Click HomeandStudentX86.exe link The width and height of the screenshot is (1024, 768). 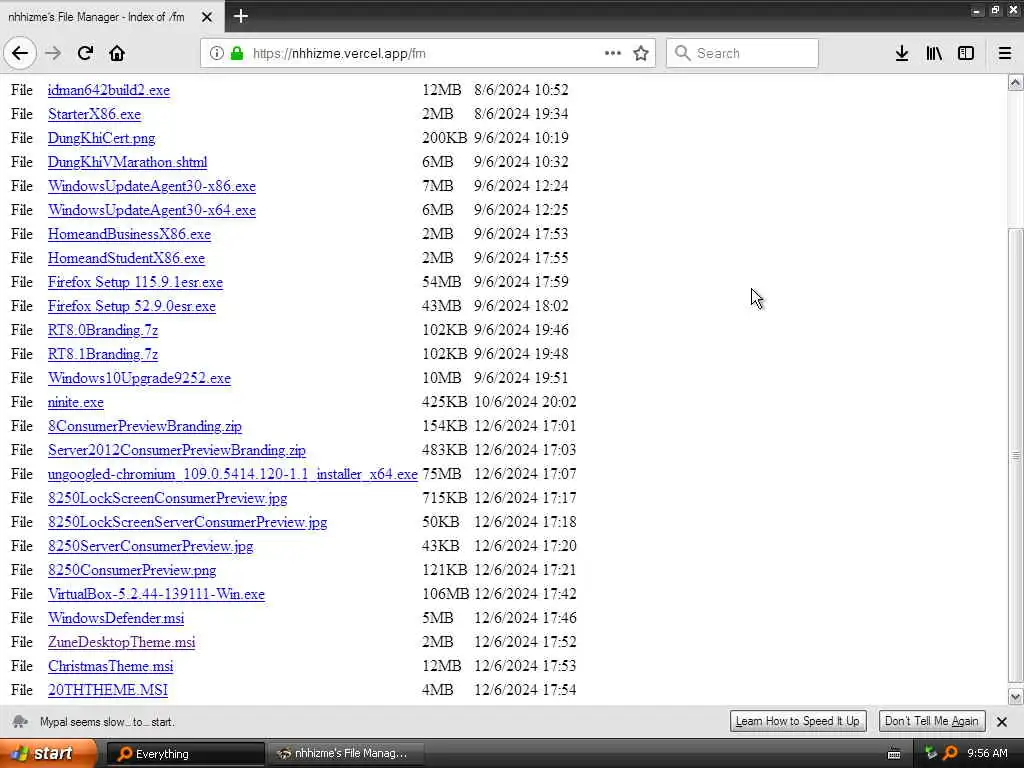(126, 259)
